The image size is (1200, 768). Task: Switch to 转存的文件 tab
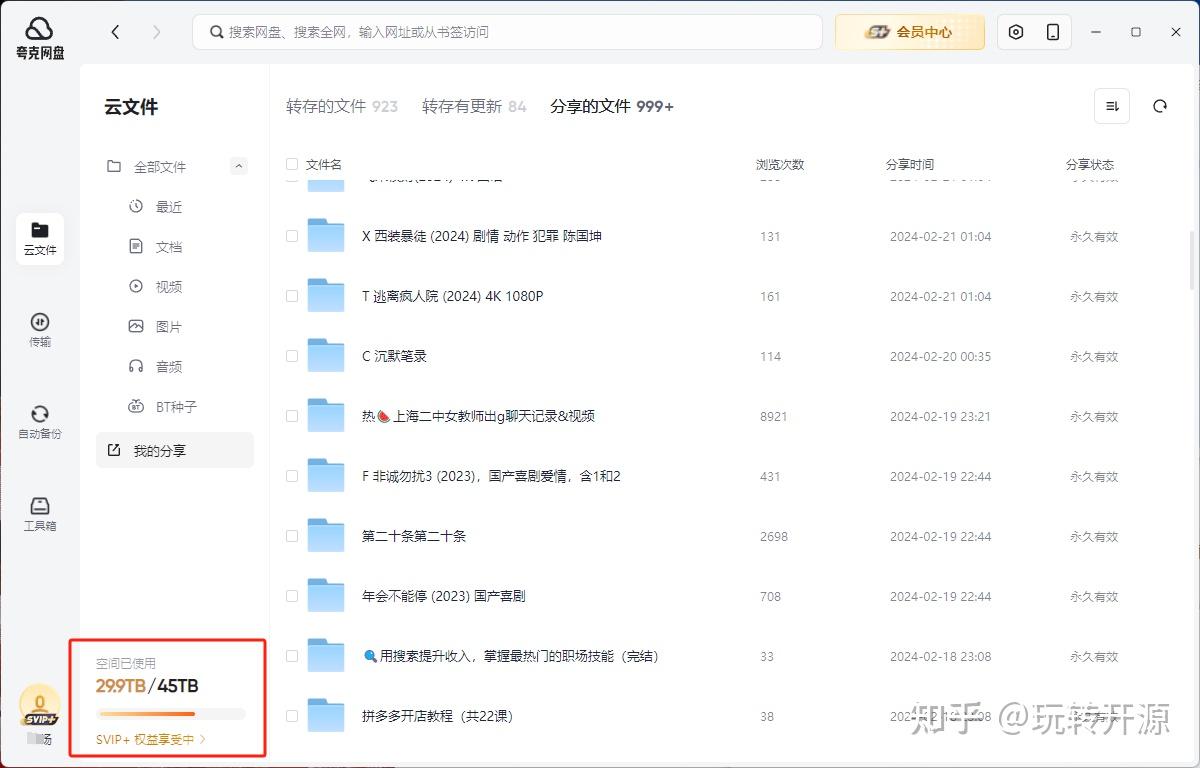click(342, 106)
